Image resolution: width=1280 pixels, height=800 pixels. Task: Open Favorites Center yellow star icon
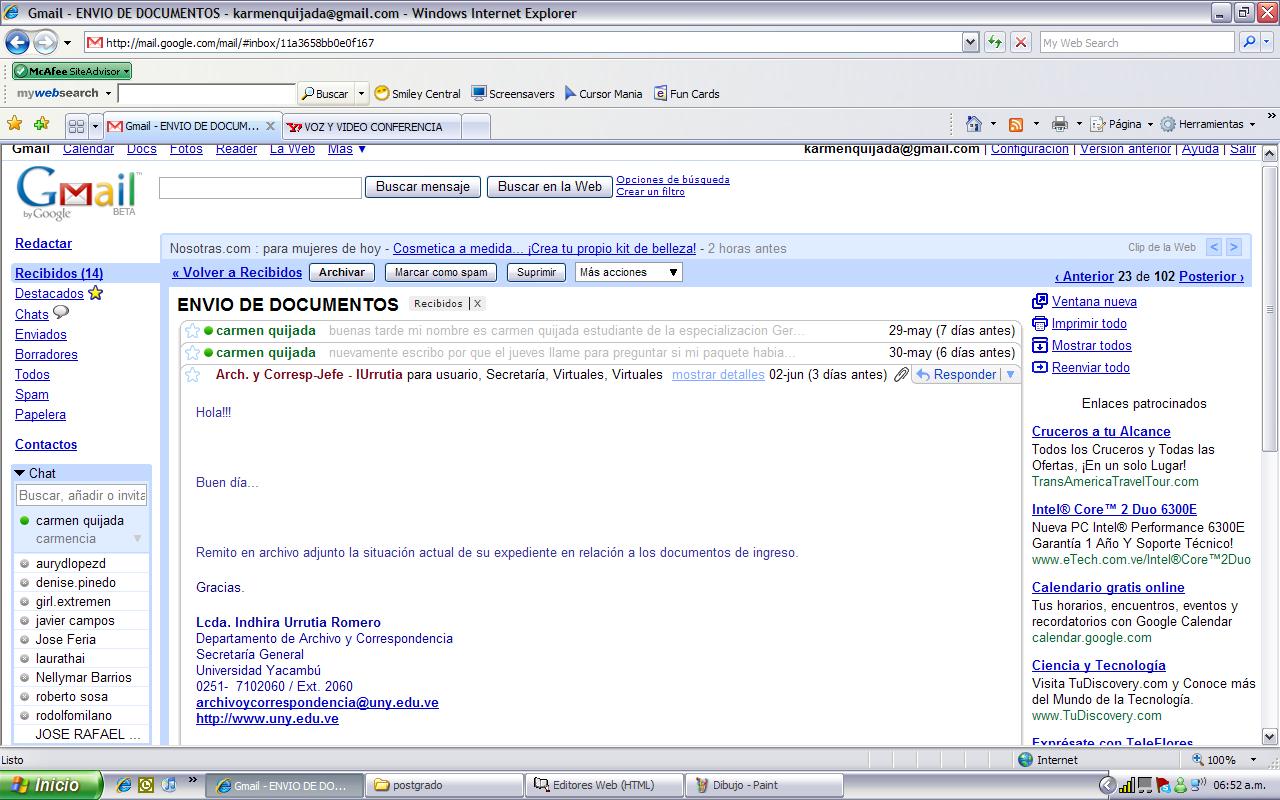15,124
